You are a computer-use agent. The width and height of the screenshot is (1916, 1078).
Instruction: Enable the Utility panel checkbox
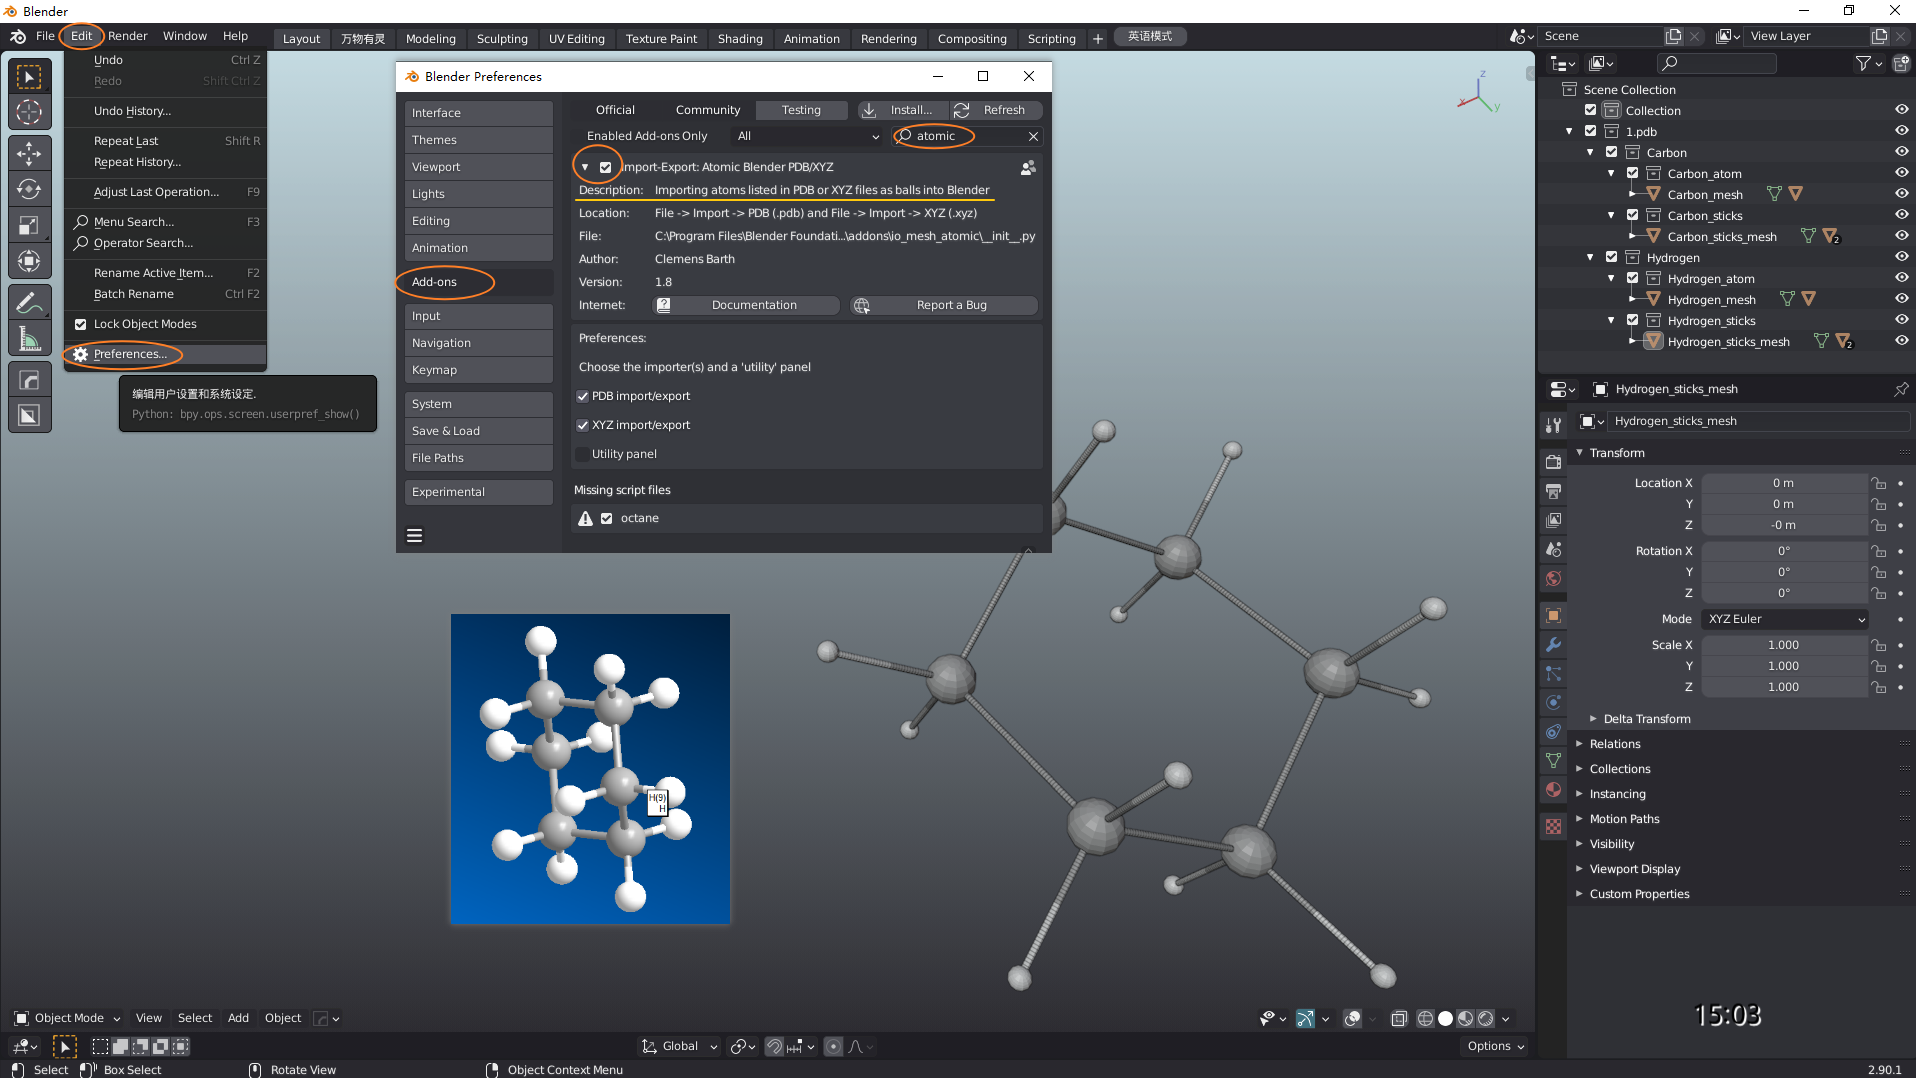click(x=583, y=453)
